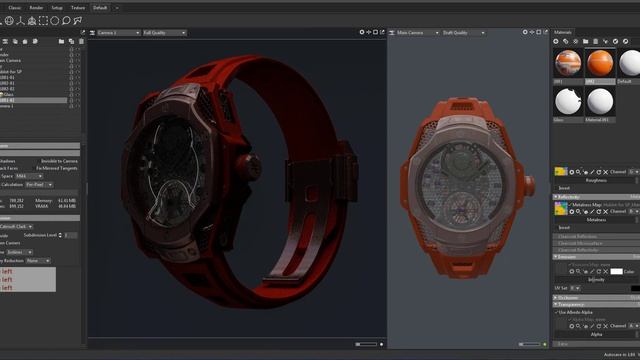Select the Materials panel tab
640x360 pixels.
pyautogui.click(x=562, y=32)
